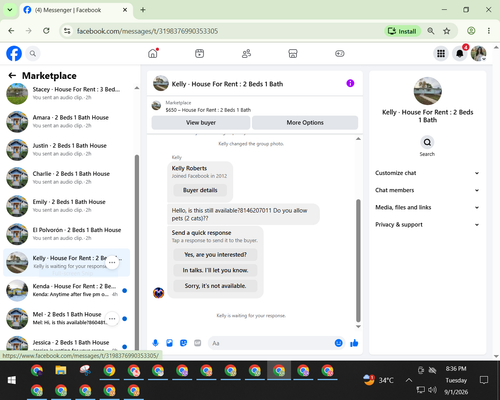Open the Reels video icon
The height and width of the screenshot is (400, 500).
point(199,53)
